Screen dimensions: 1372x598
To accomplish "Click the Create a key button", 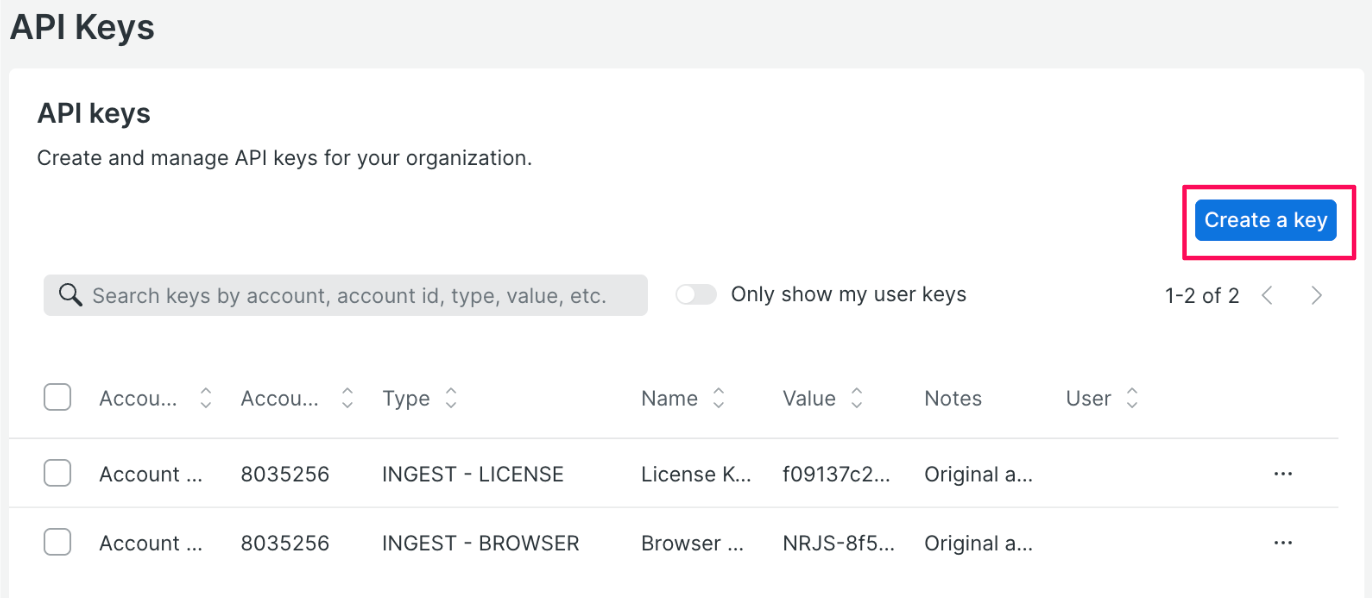I will point(1265,220).
